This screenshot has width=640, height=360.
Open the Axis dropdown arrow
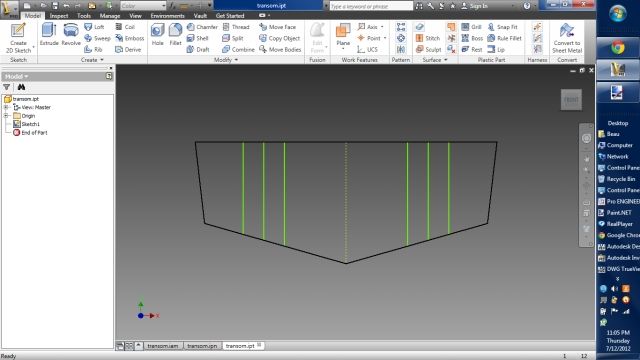382,27
